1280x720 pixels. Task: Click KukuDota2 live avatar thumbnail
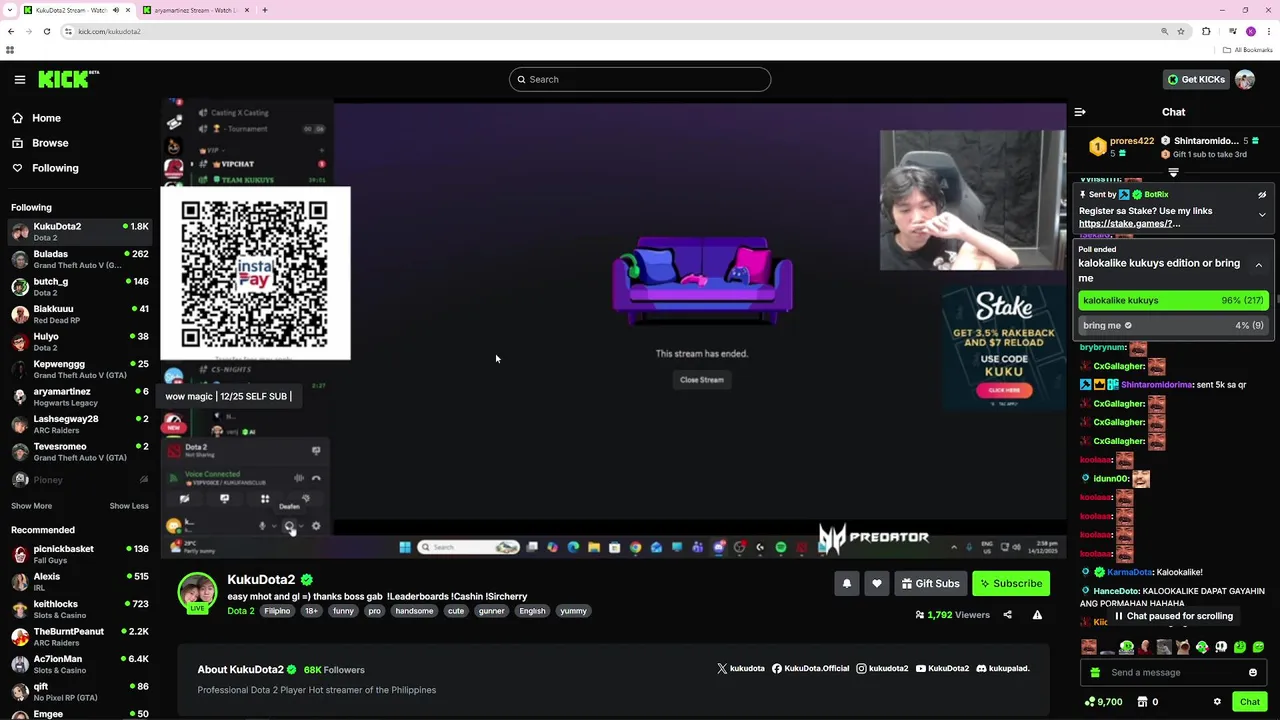(x=197, y=592)
